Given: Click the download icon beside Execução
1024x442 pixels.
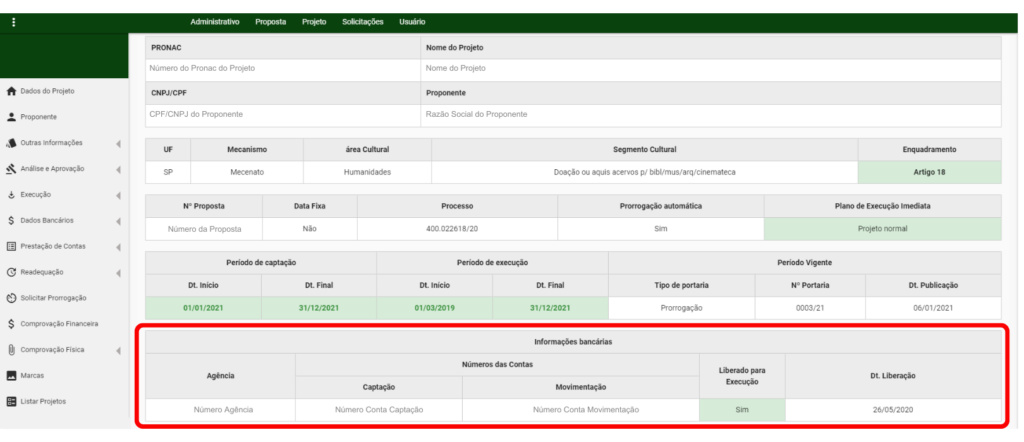Looking at the screenshot, I should 11,195.
